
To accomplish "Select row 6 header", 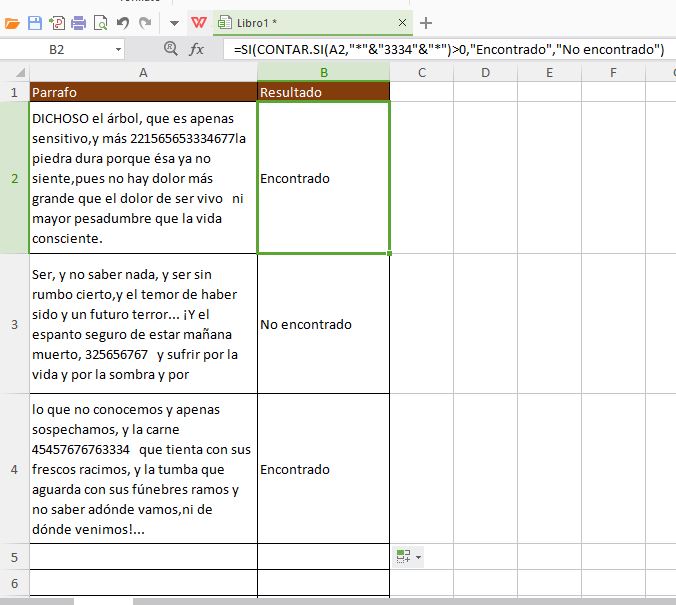I will pos(15,583).
